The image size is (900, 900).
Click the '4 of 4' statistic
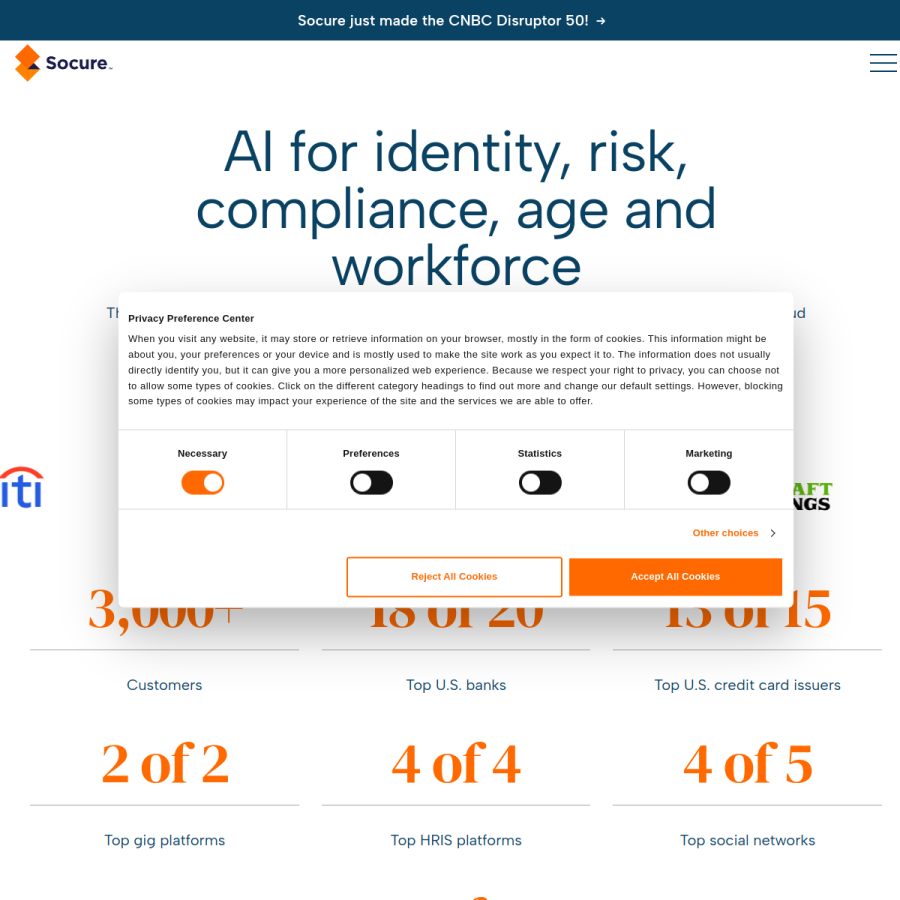(x=456, y=764)
